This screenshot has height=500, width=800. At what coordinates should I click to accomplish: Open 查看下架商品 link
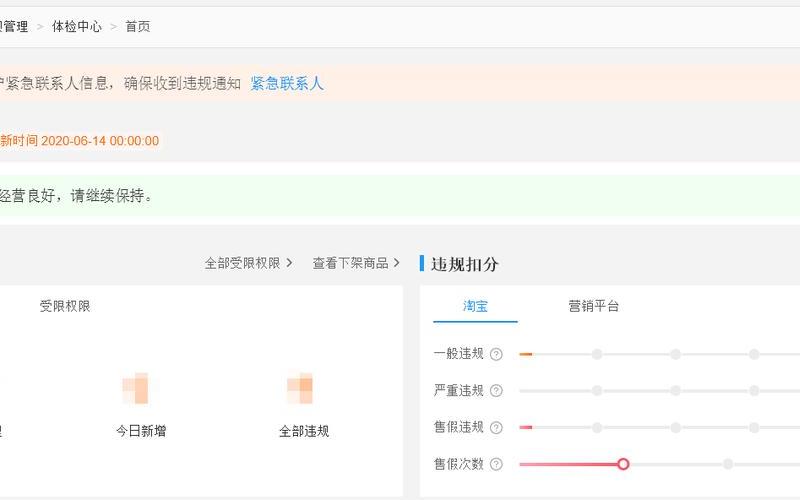[x=356, y=263]
